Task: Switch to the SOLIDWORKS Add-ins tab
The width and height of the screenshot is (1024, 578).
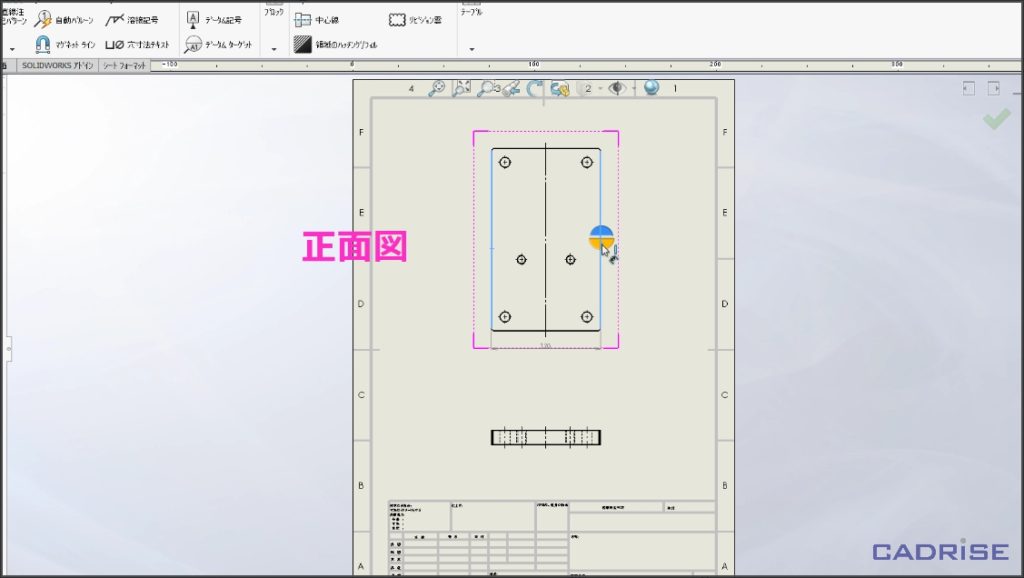Action: click(x=58, y=66)
